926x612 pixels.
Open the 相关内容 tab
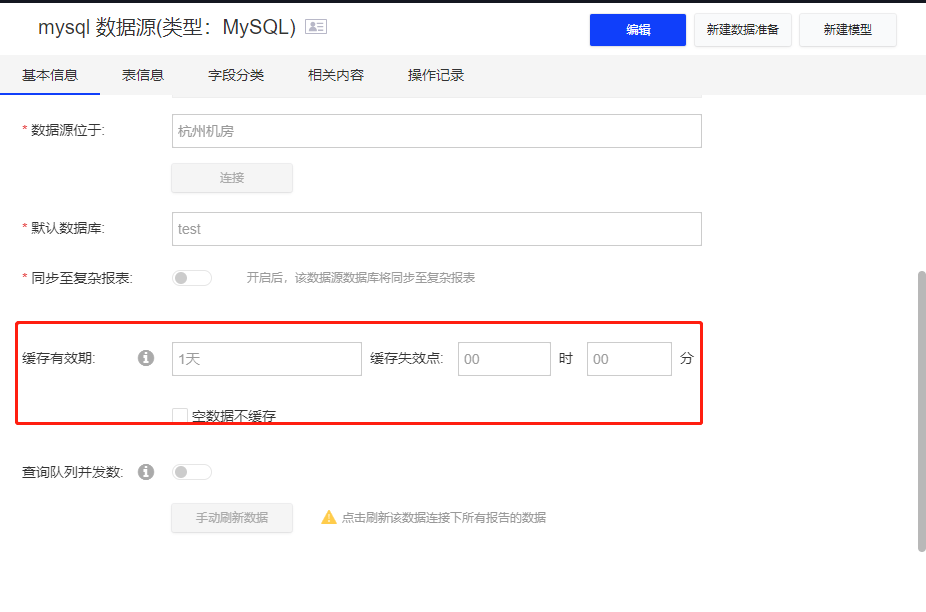point(335,74)
